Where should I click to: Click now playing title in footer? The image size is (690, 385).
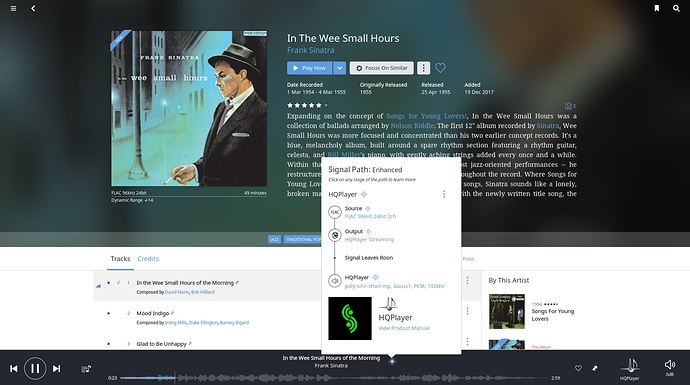tap(331, 358)
